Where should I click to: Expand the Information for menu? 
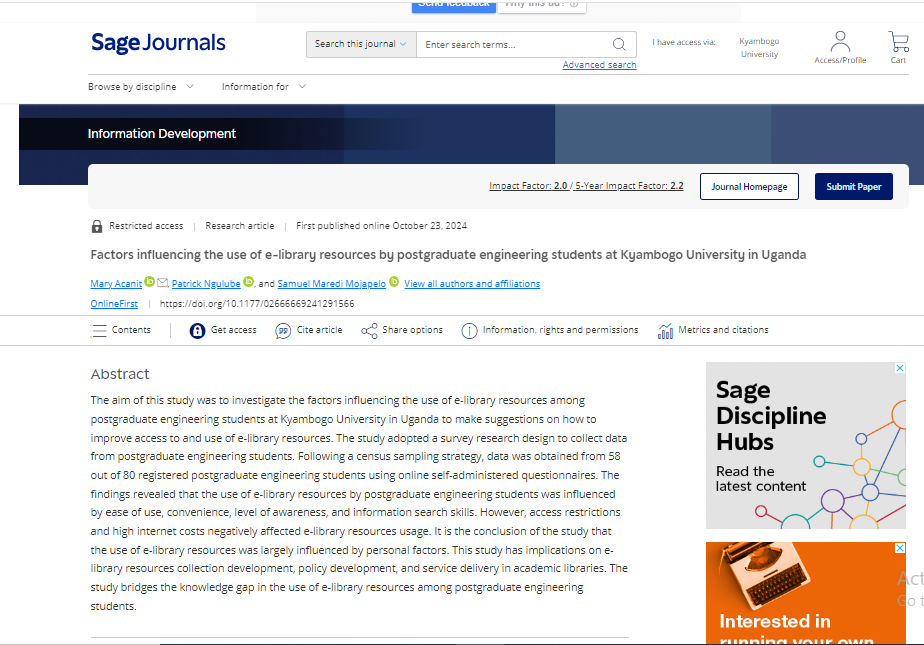264,87
